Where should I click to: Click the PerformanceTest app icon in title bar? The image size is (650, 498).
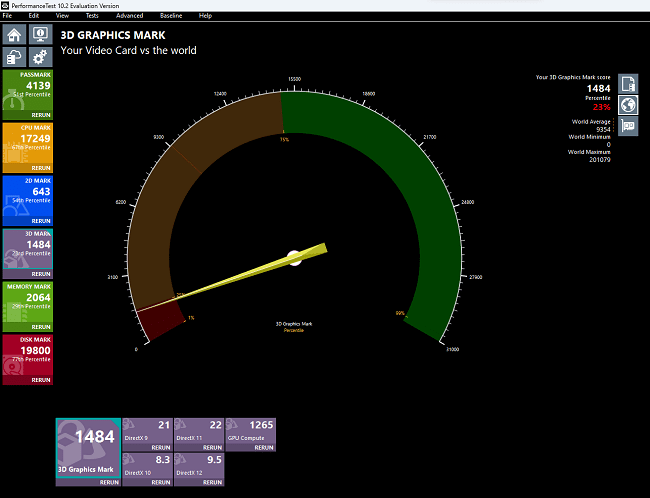pos(5,5)
